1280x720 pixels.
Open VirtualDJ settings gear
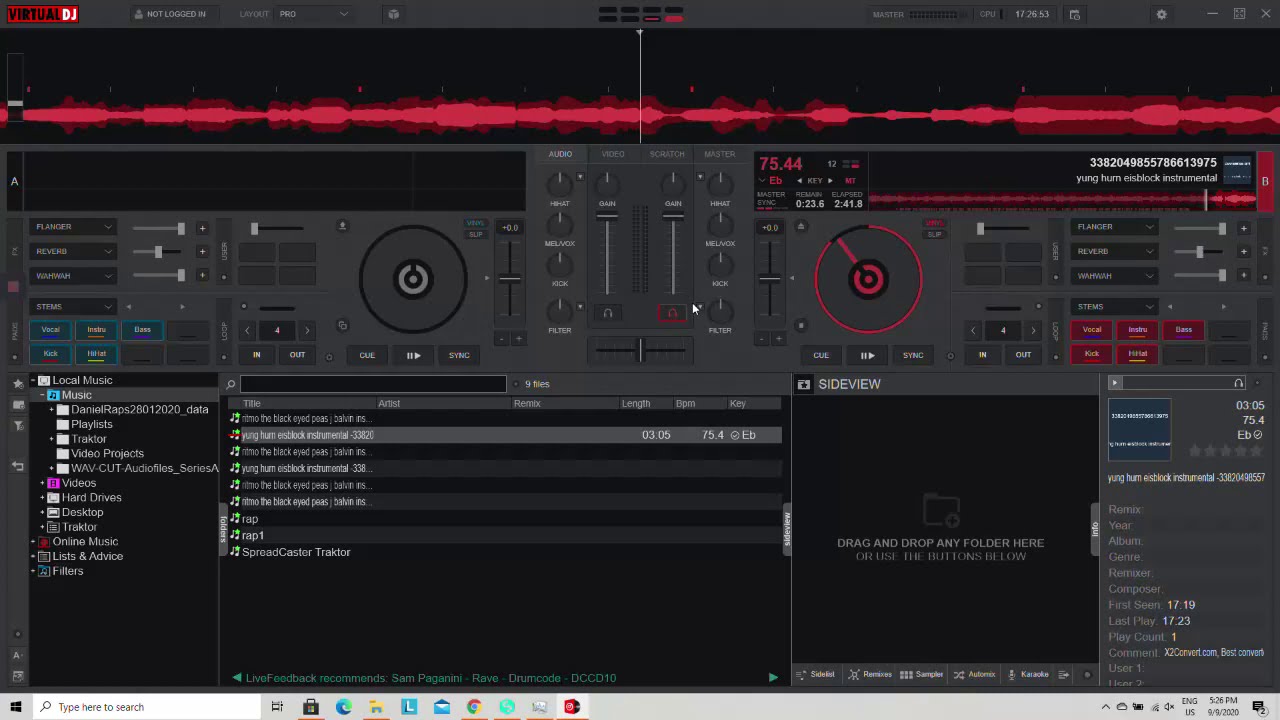click(1161, 14)
